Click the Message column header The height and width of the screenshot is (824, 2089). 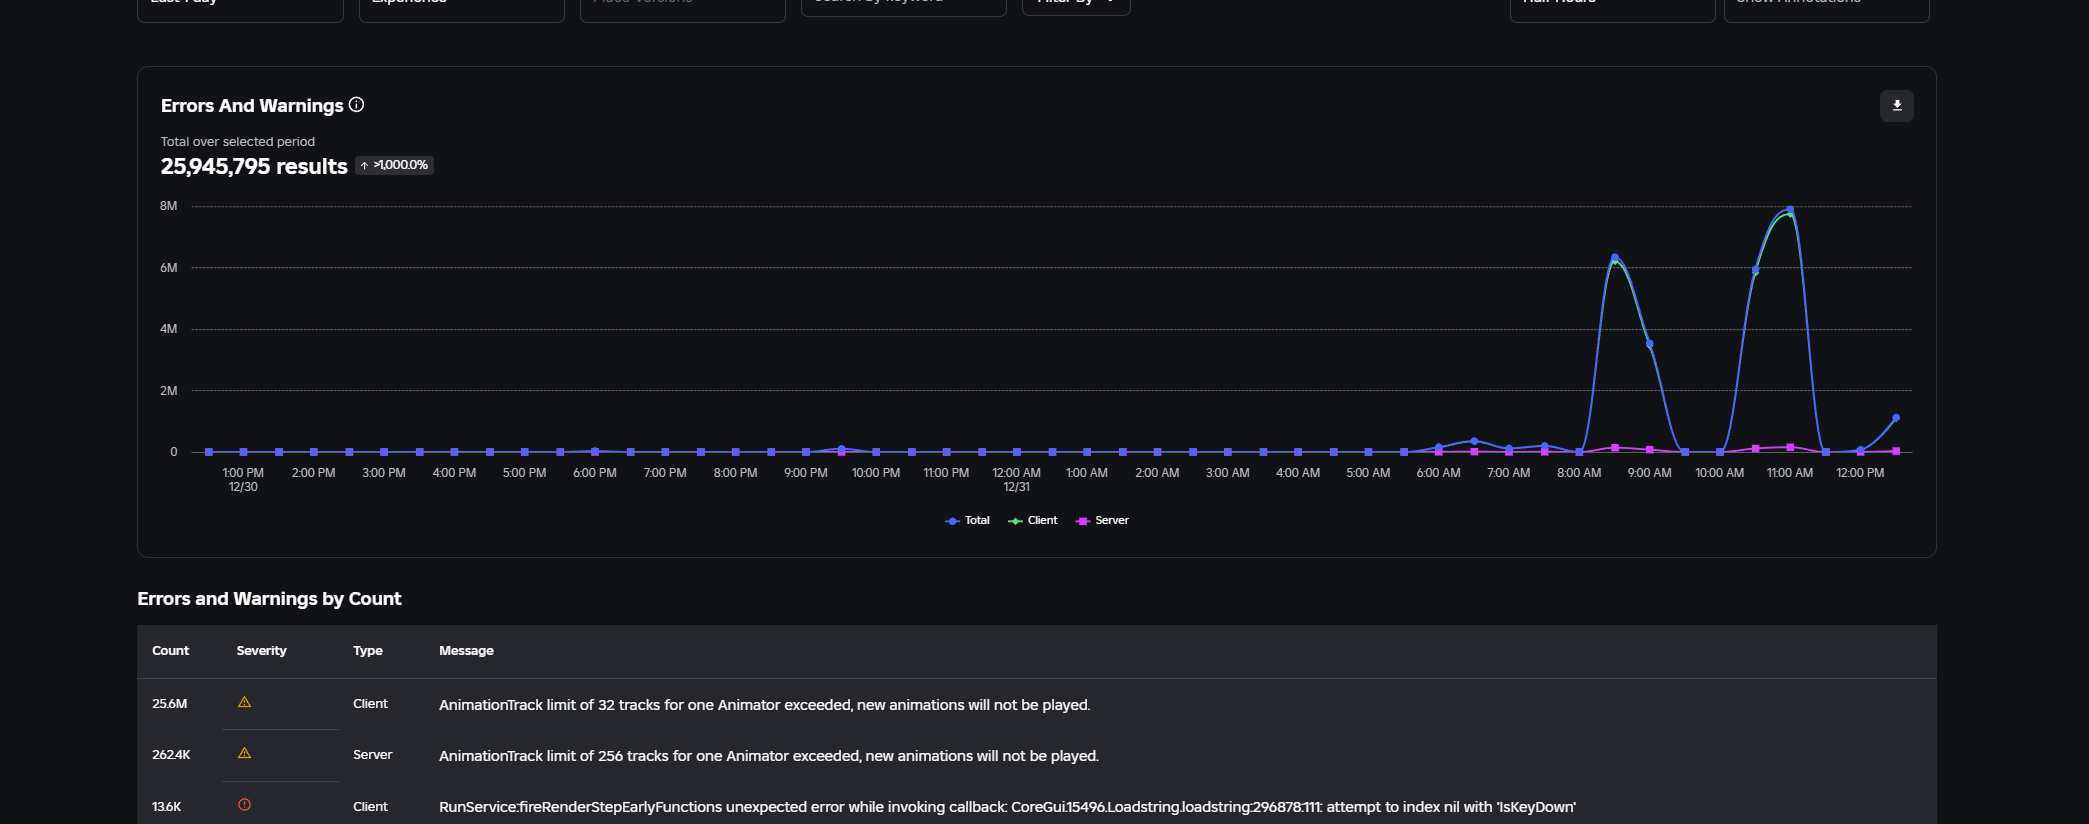(x=466, y=651)
